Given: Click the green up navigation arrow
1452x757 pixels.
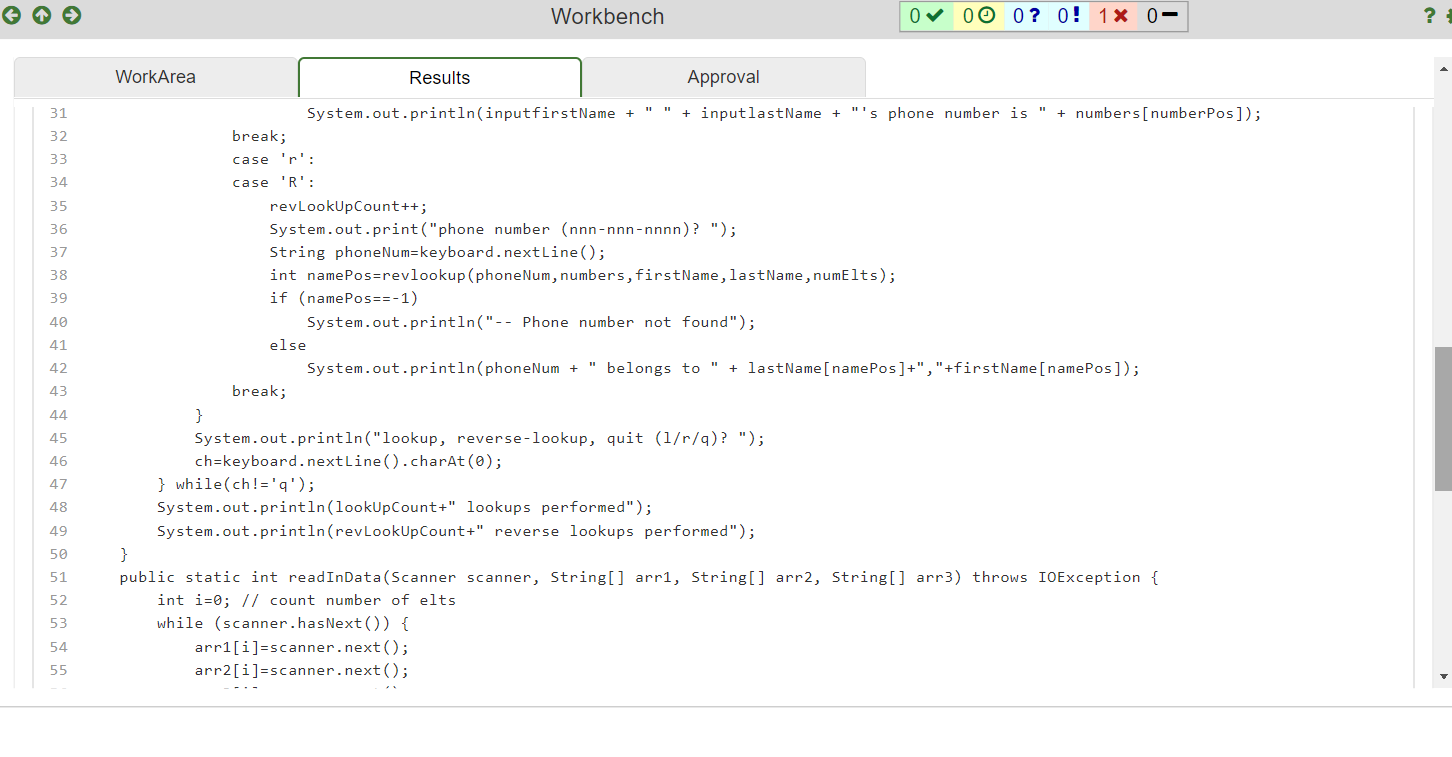Looking at the screenshot, I should pos(41,15).
